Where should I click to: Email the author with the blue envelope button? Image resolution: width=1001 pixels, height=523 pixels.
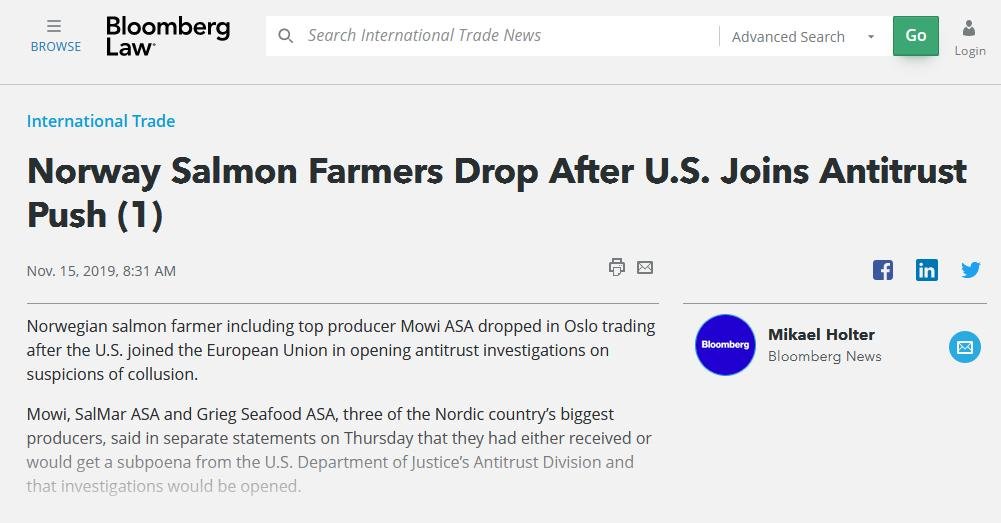[965, 347]
